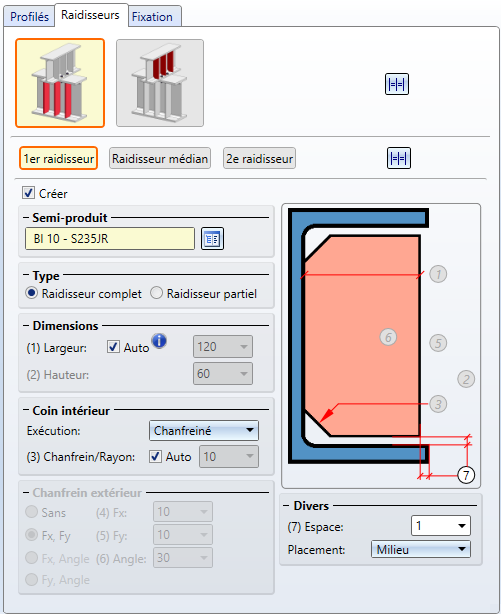
Task: Click marker 2 in the stiffener diagram
Action: click(x=466, y=379)
